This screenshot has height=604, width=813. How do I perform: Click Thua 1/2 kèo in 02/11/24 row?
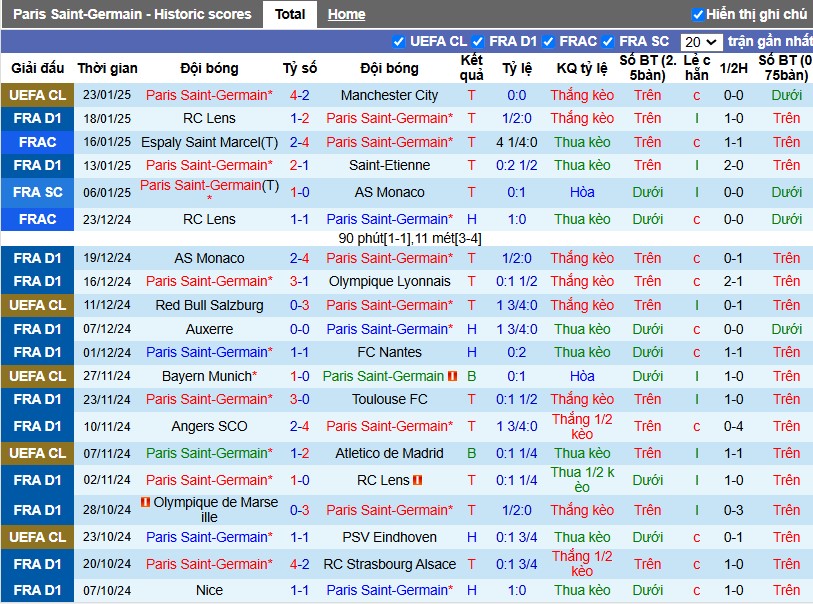[582, 480]
